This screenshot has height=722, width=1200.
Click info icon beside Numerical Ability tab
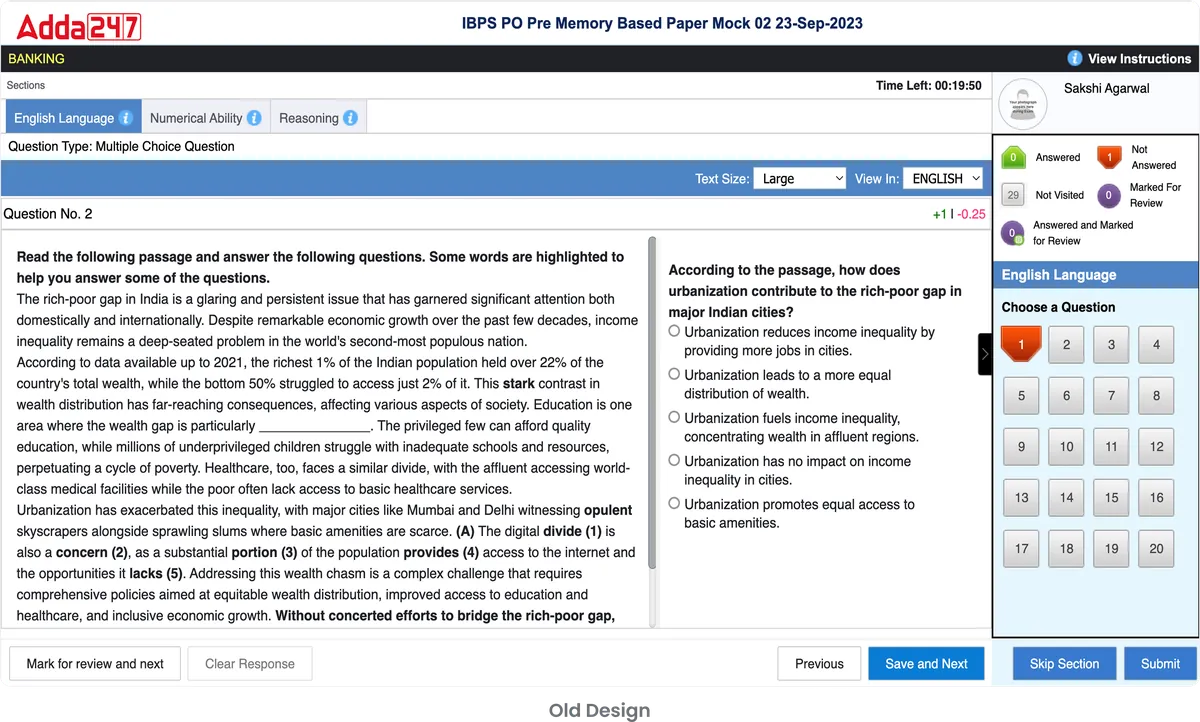(254, 118)
